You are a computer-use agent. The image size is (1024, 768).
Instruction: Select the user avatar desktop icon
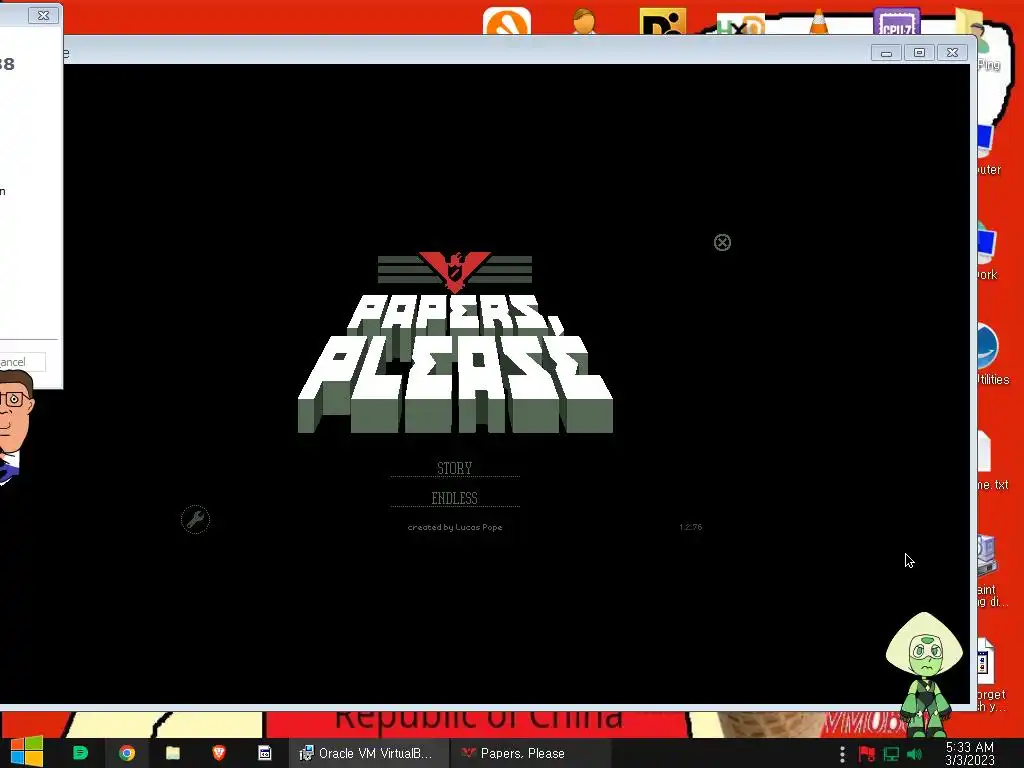[584, 22]
